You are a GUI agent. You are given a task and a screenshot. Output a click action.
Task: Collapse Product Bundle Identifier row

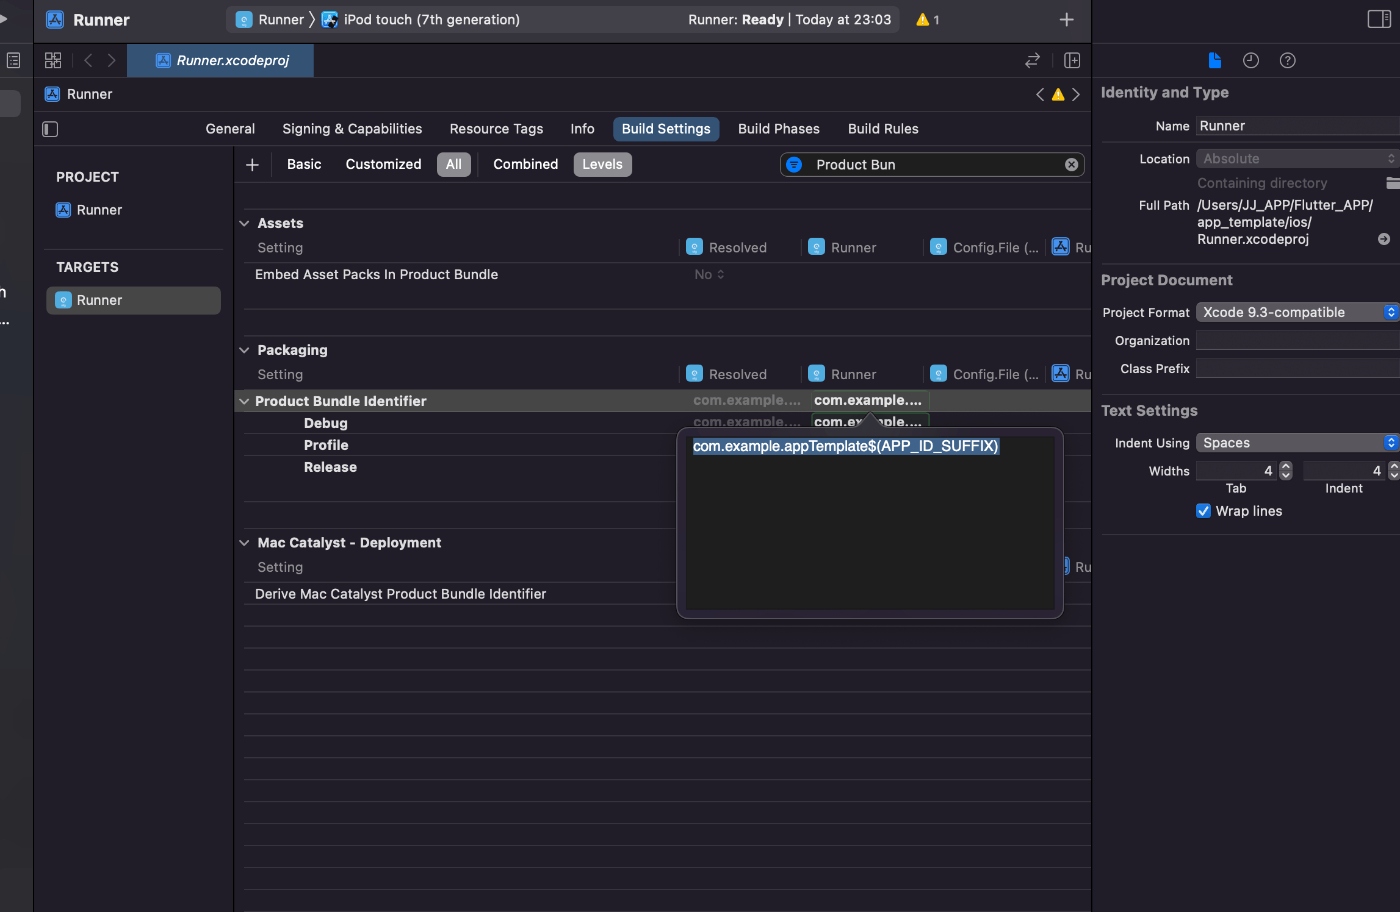coord(244,401)
